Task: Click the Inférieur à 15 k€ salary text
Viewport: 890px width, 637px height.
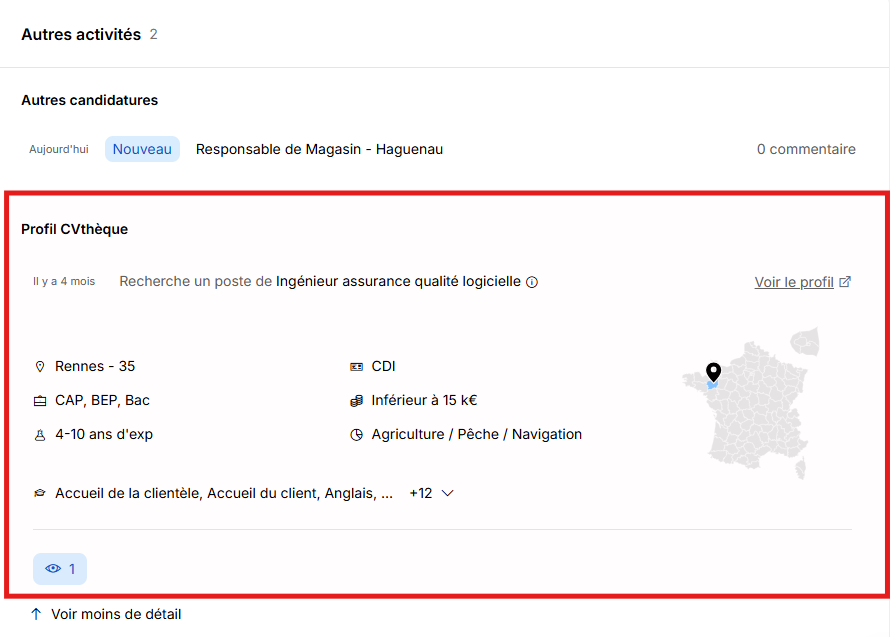Action: pos(424,400)
